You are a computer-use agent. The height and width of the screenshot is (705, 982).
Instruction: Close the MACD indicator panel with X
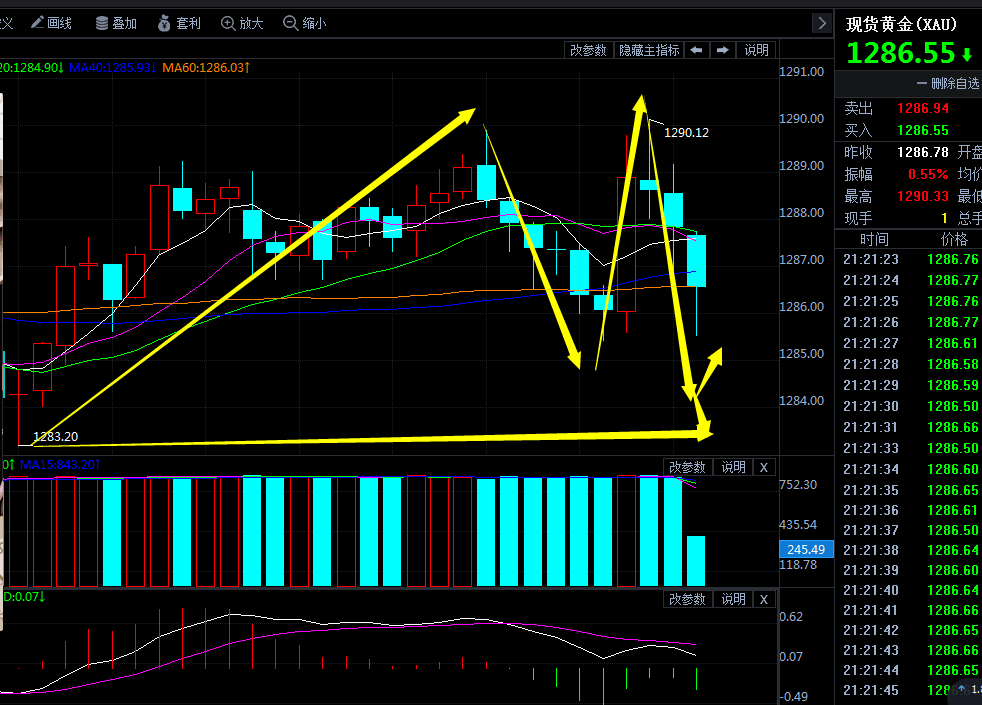pyautogui.click(x=764, y=599)
